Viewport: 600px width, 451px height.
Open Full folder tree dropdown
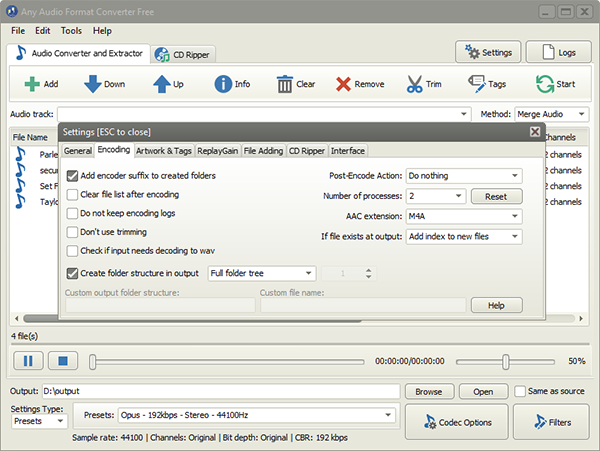pyautogui.click(x=262, y=273)
